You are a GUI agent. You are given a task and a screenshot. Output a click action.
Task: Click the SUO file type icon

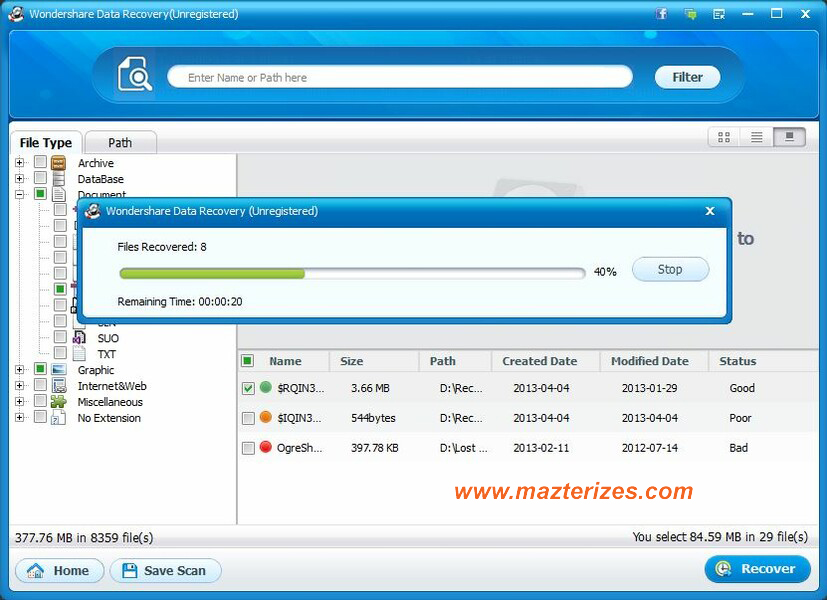click(79, 337)
